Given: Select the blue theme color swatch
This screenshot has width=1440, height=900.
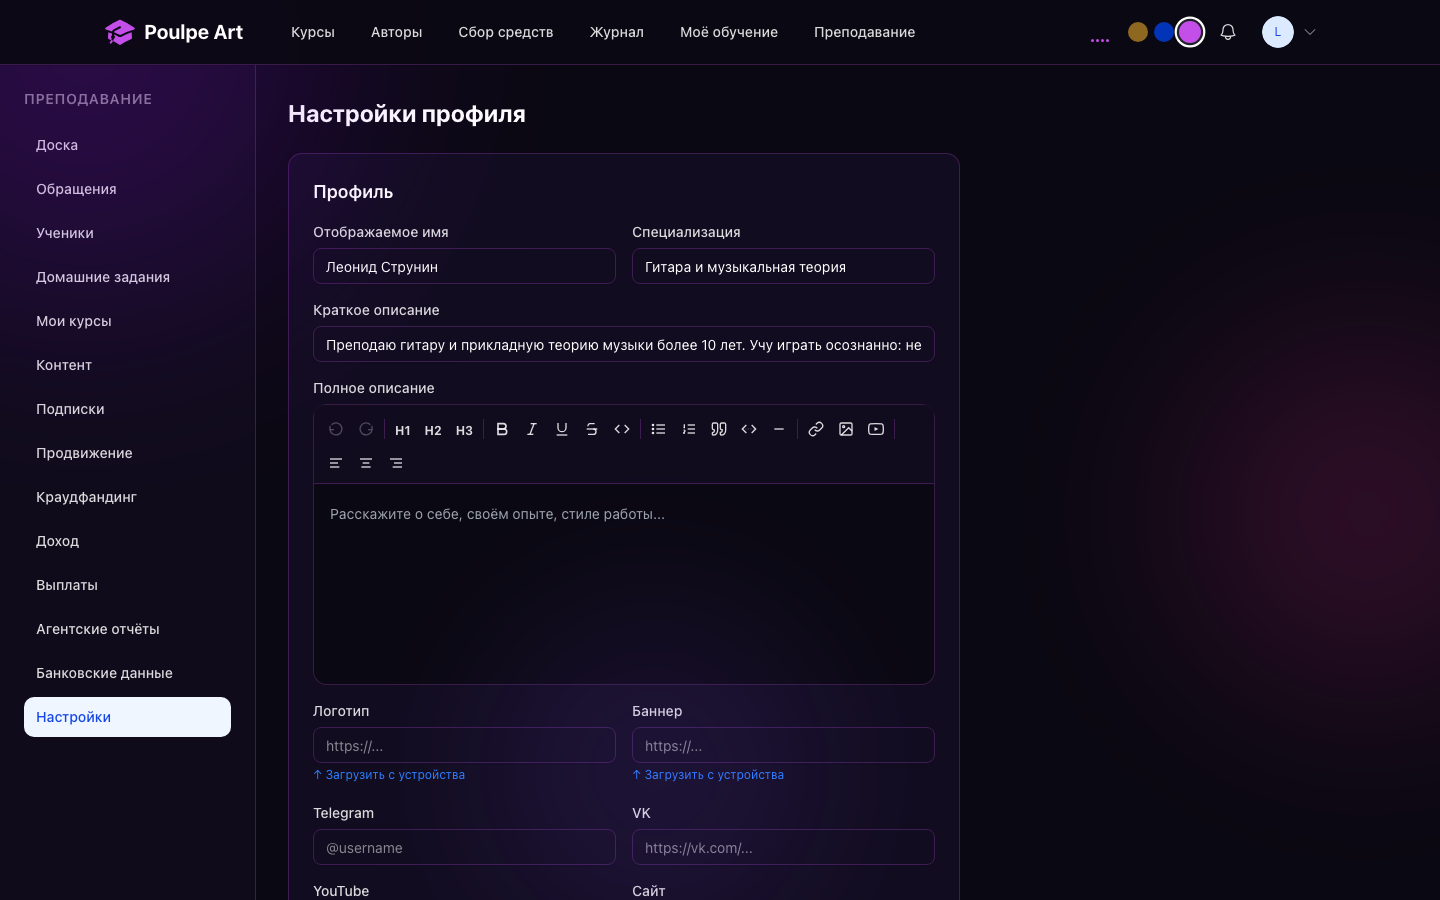Looking at the screenshot, I should click(x=1164, y=32).
